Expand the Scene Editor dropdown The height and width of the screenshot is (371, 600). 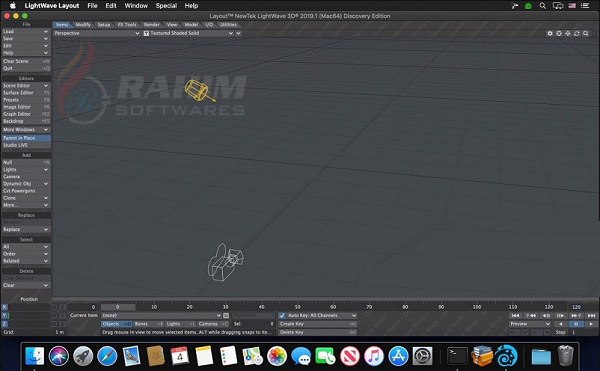[26, 86]
